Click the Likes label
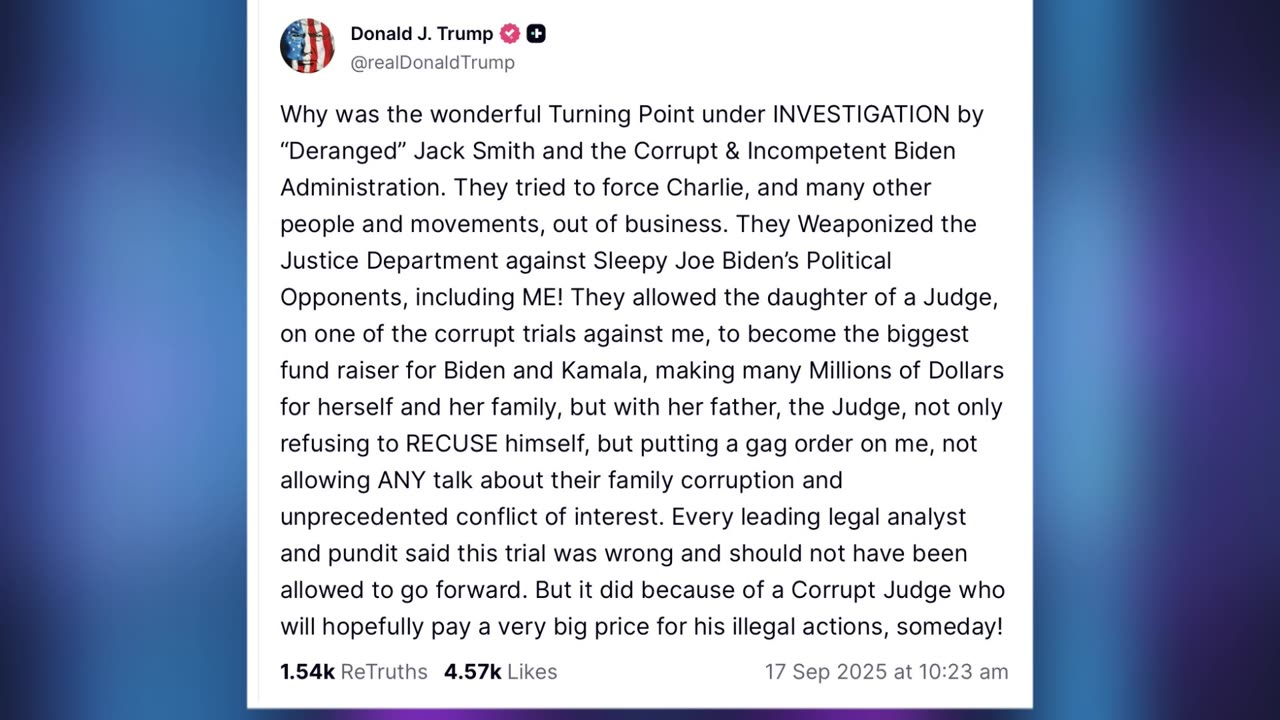1280x720 pixels. point(532,672)
